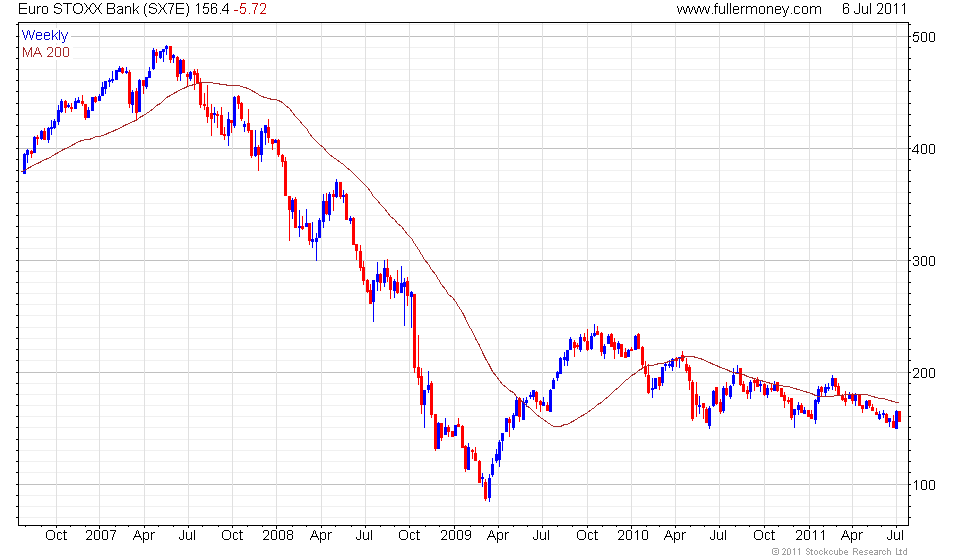The image size is (960, 560).
Task: Click the 2011 year label on time axis
Action: [811, 536]
